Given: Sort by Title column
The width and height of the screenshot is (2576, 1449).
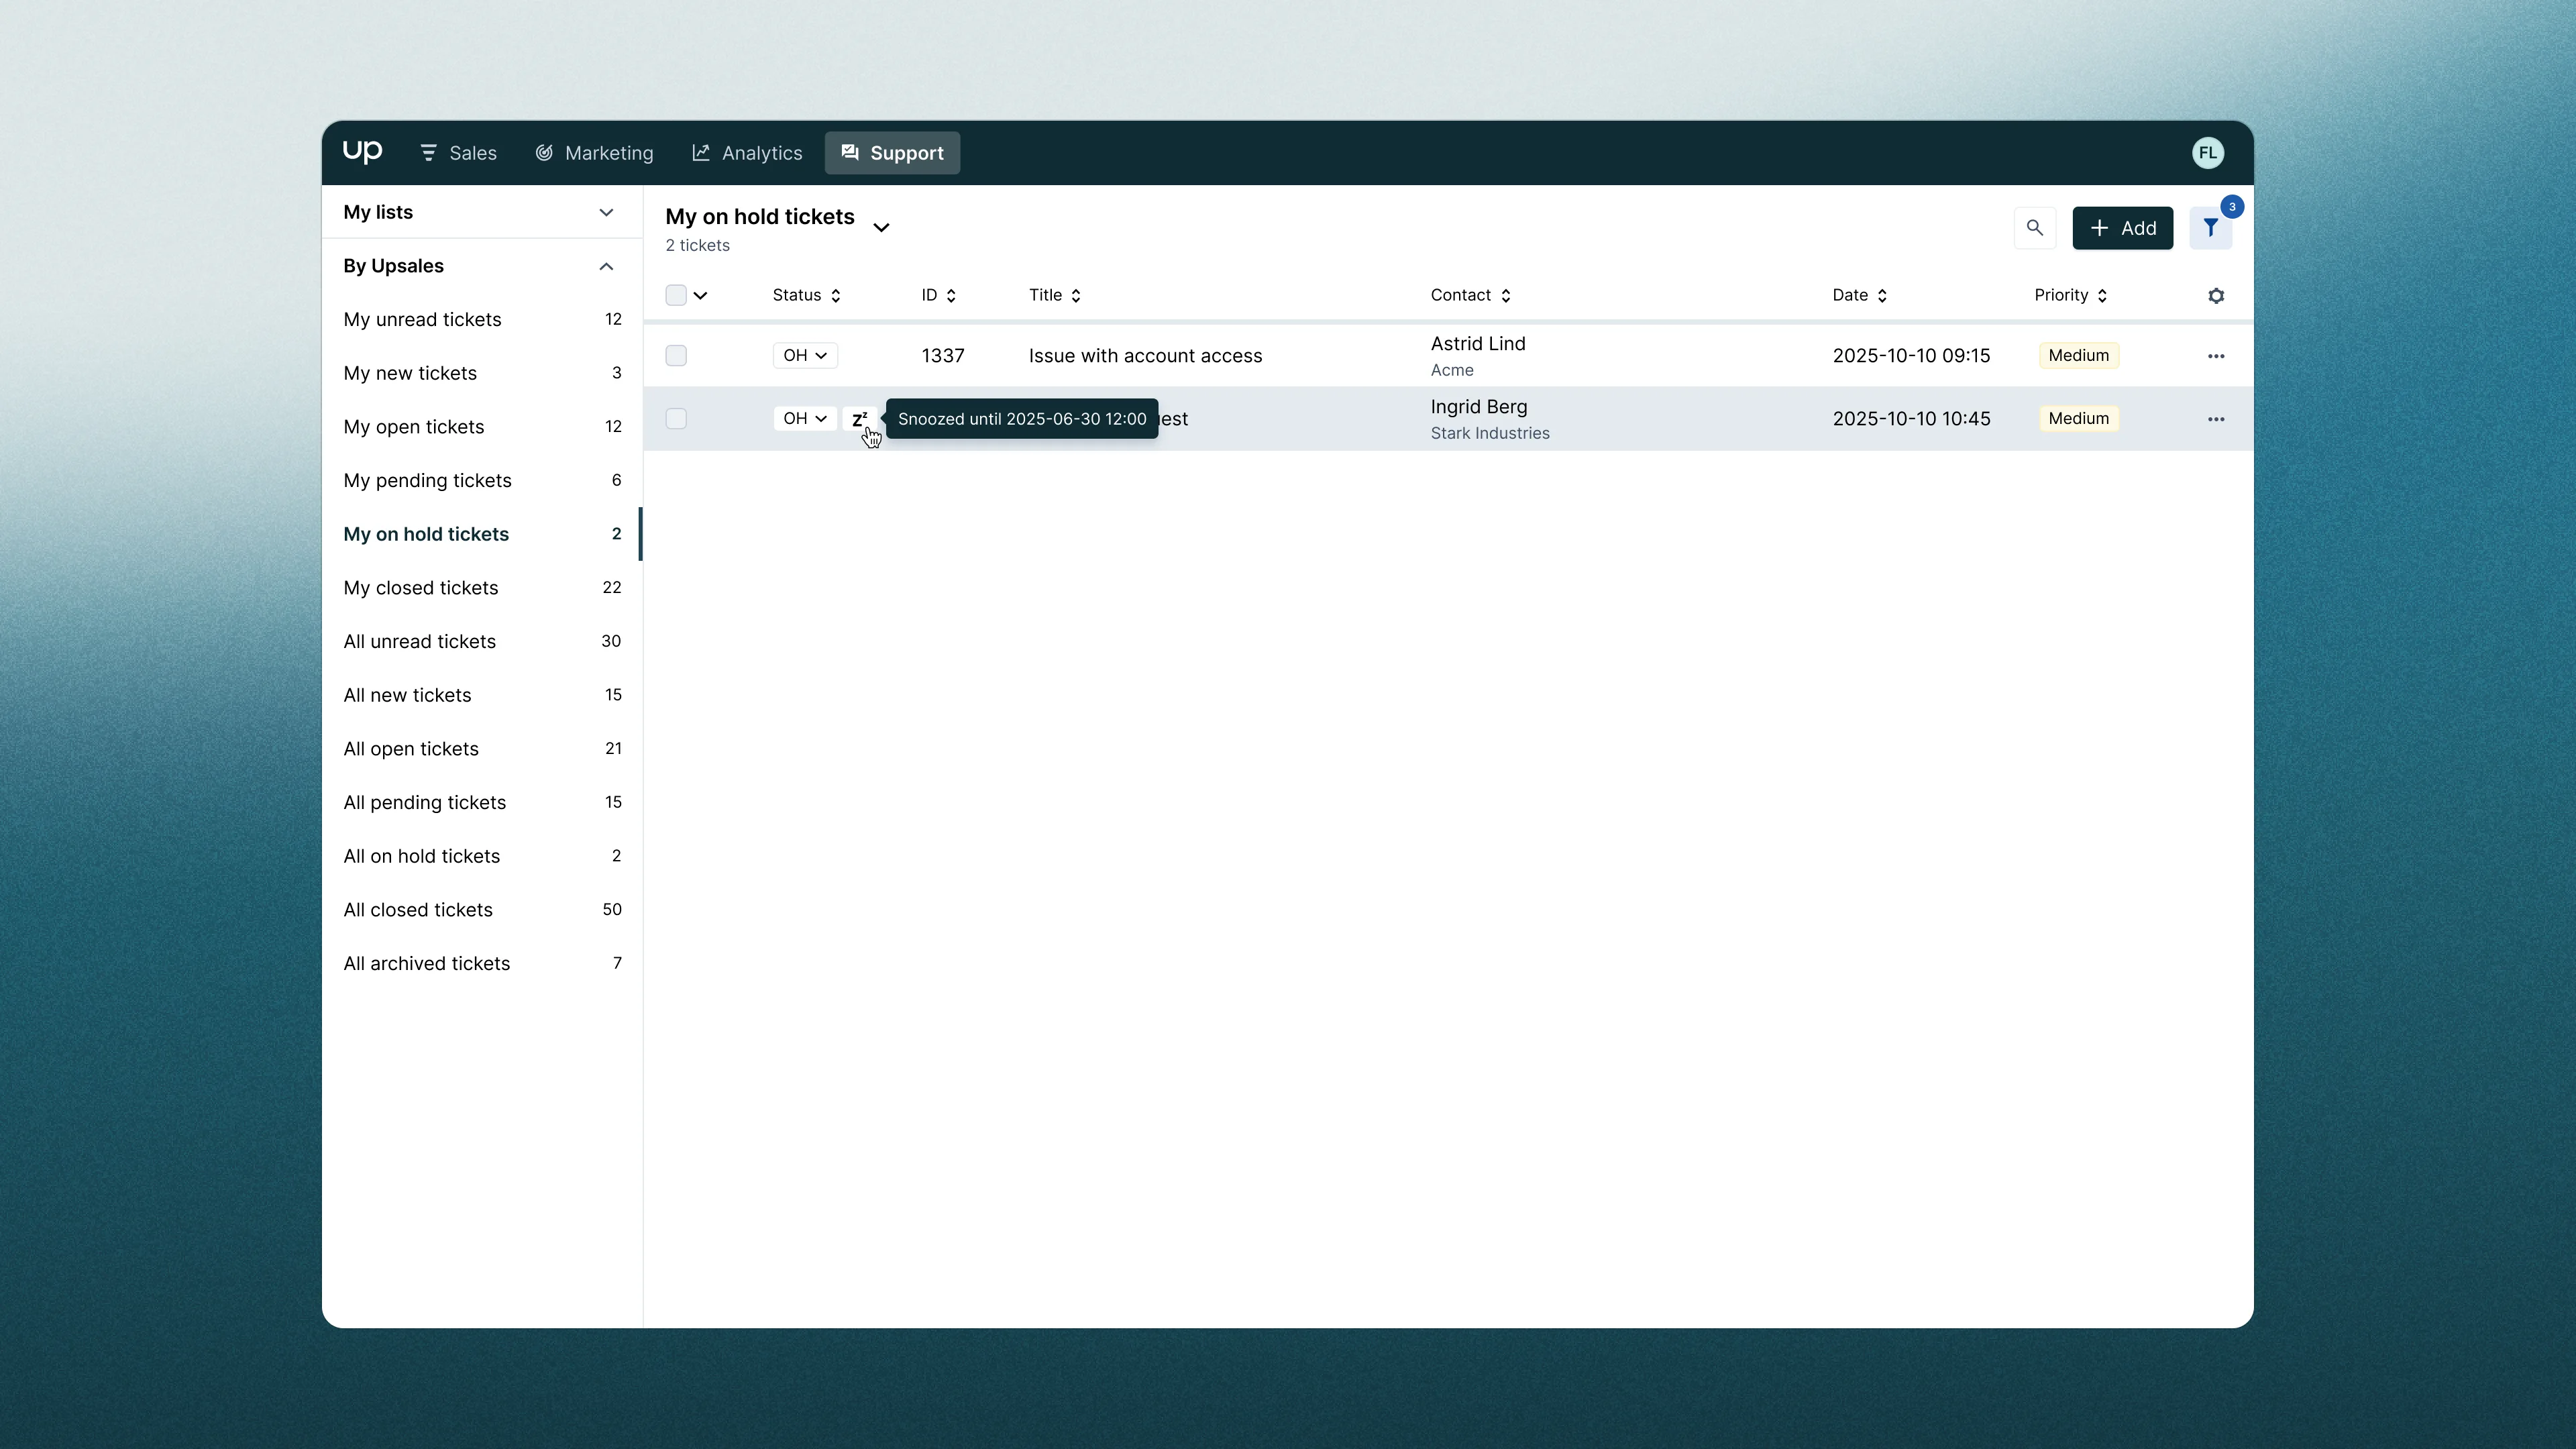Looking at the screenshot, I should point(1055,295).
